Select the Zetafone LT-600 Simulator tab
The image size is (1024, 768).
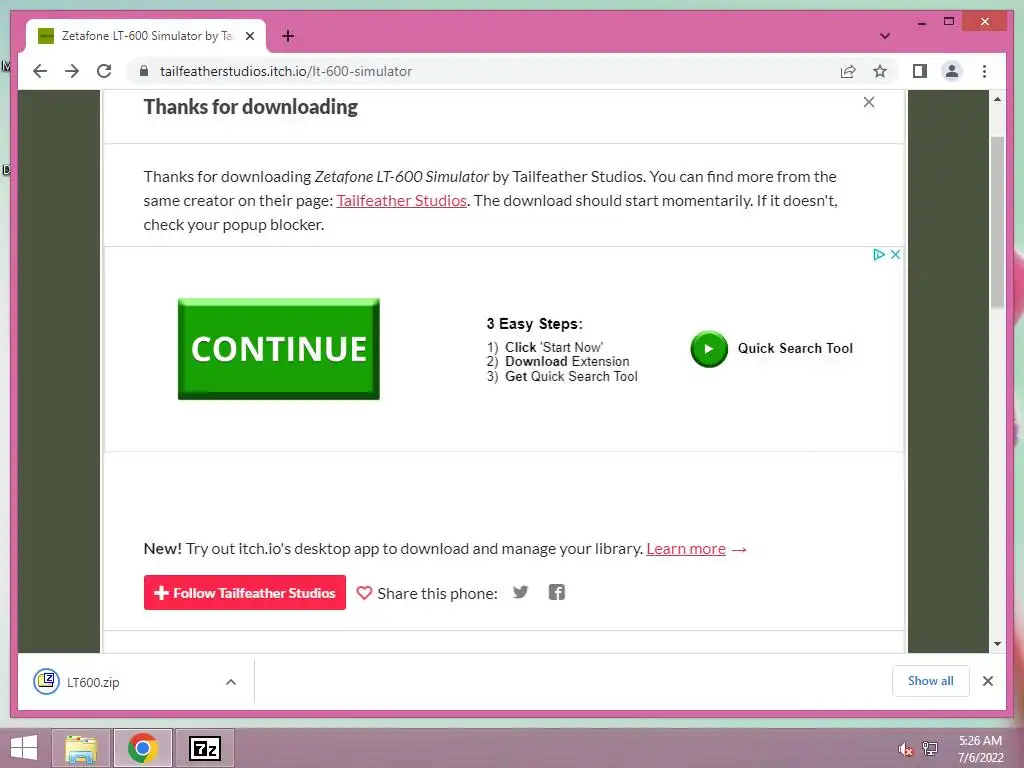(146, 36)
